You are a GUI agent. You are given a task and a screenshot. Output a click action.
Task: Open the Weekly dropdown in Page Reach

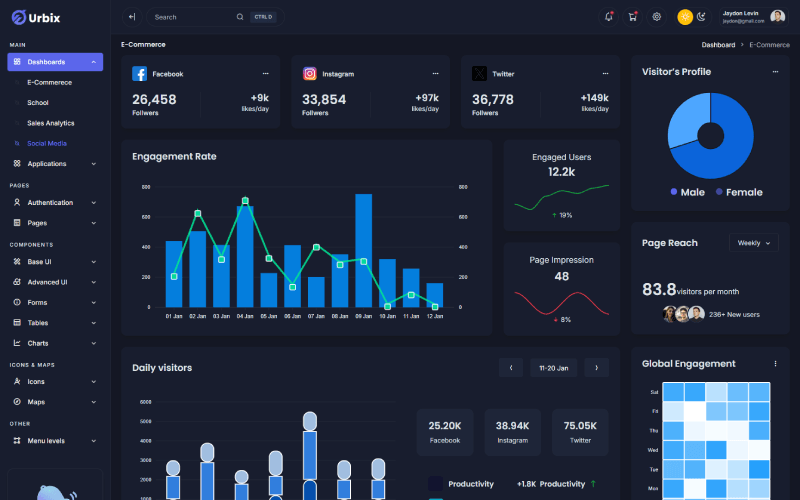[x=753, y=243]
